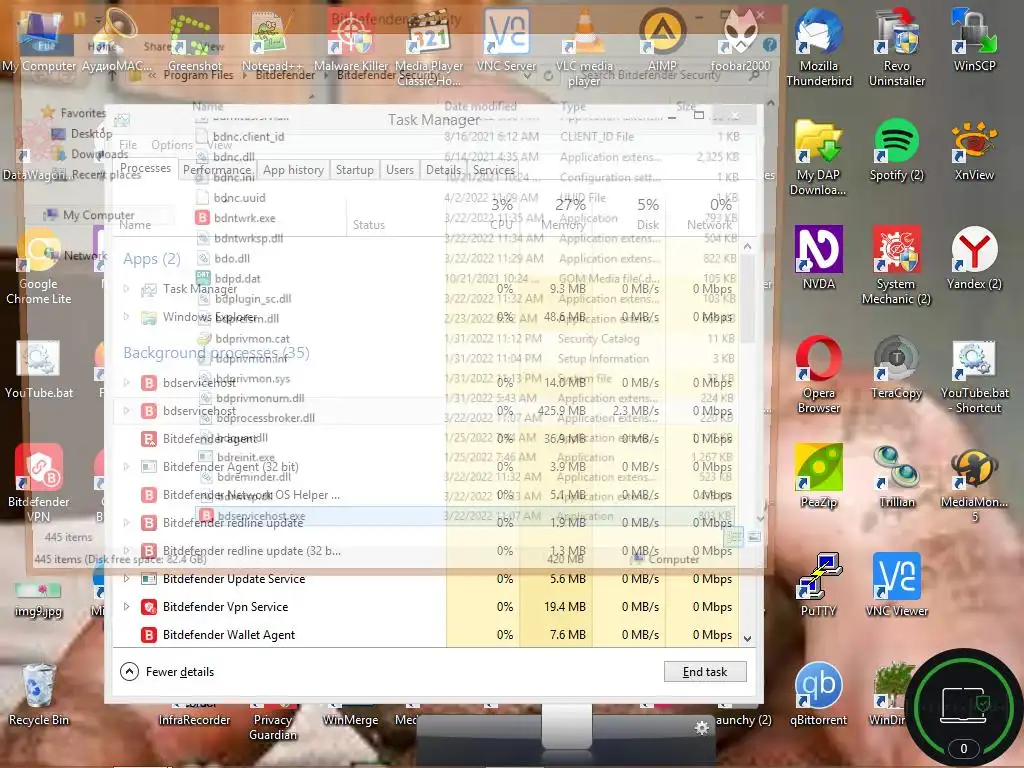The height and width of the screenshot is (768, 1024).
Task: Open the VNC Server desktop icon
Action: coord(506,40)
